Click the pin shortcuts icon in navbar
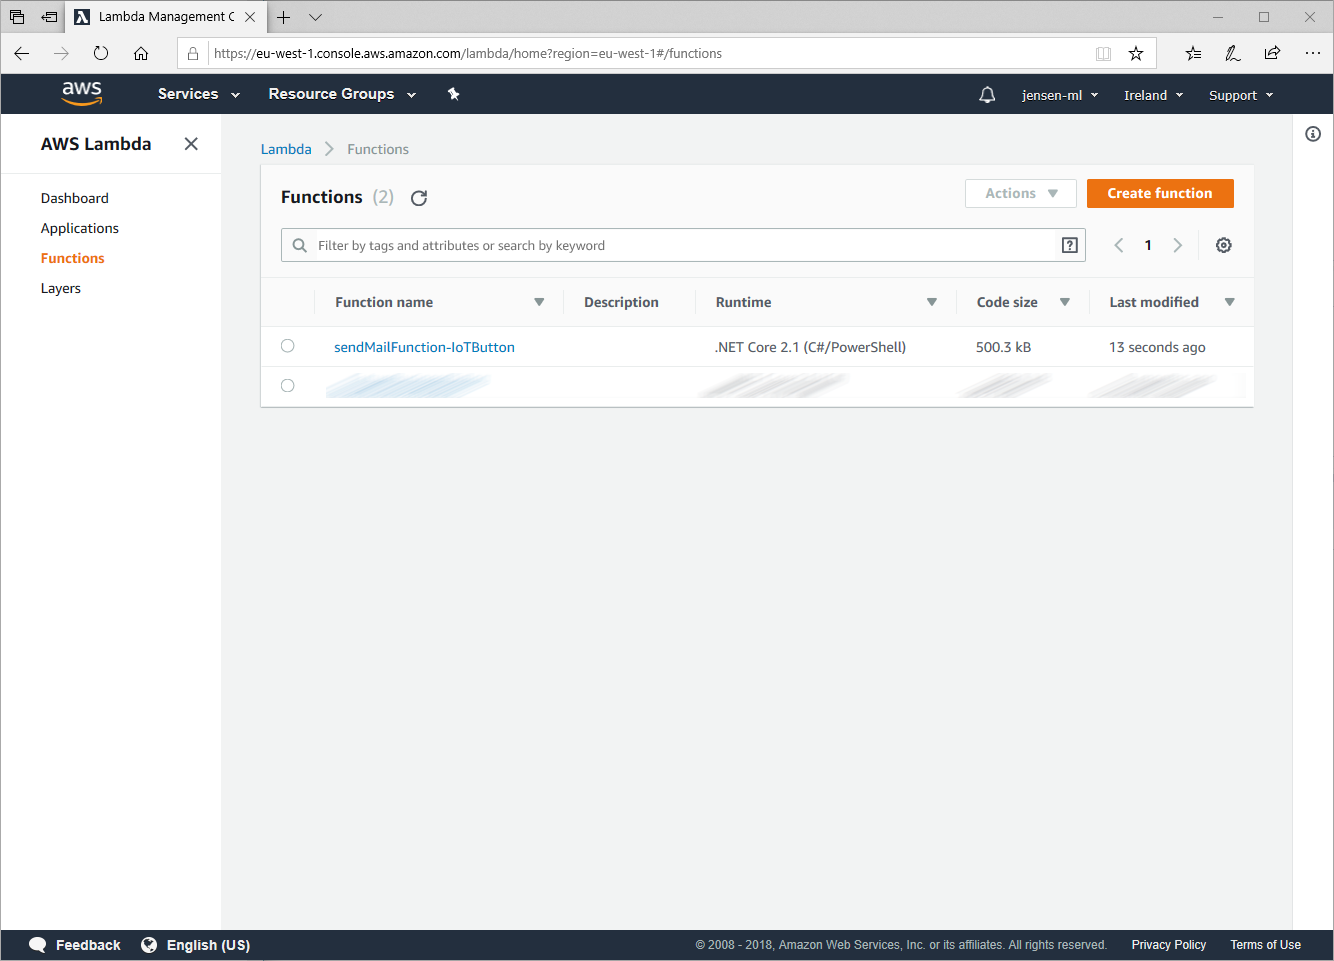Screen dimensions: 1334x961 453,94
